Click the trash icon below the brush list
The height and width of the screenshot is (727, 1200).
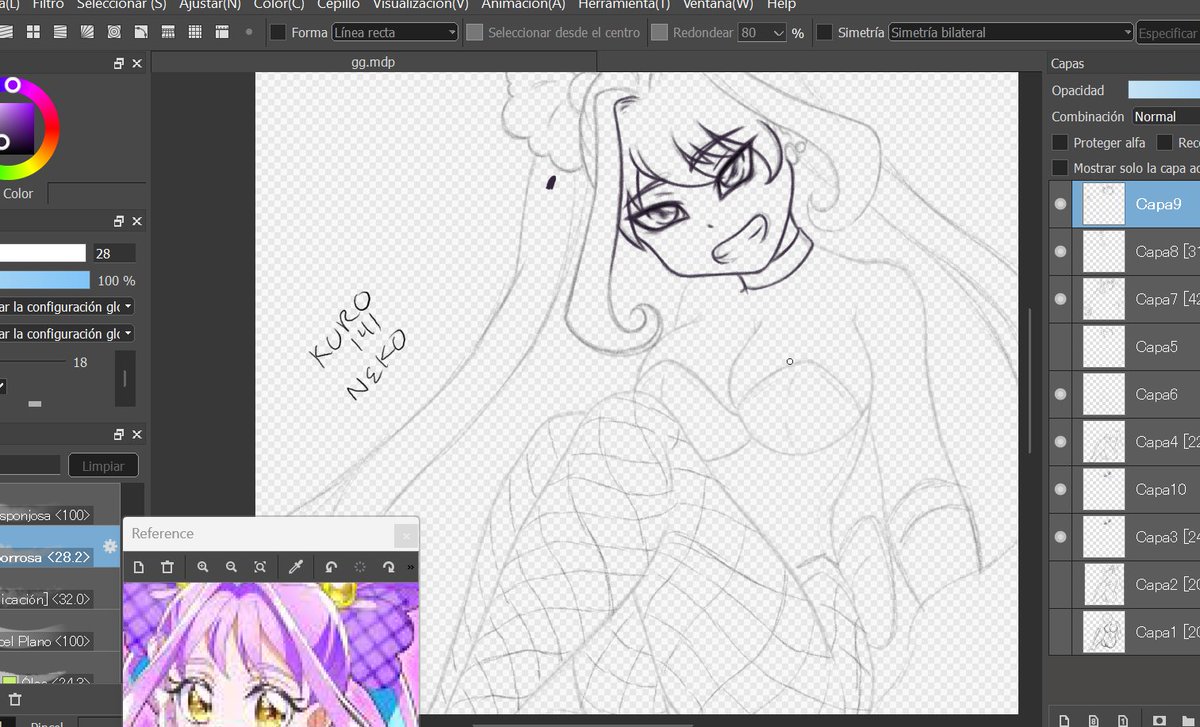click(x=14, y=700)
